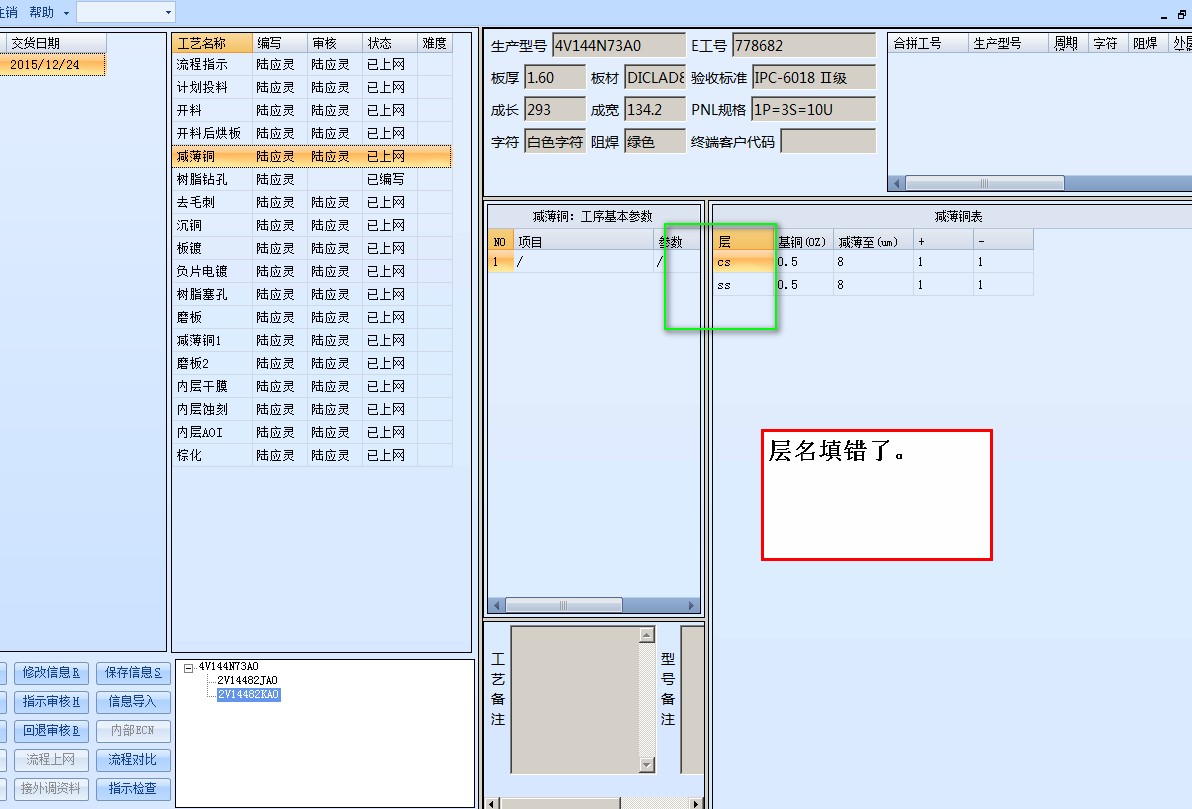Click the 难度 column header
This screenshot has width=1192, height=809.
pos(435,43)
